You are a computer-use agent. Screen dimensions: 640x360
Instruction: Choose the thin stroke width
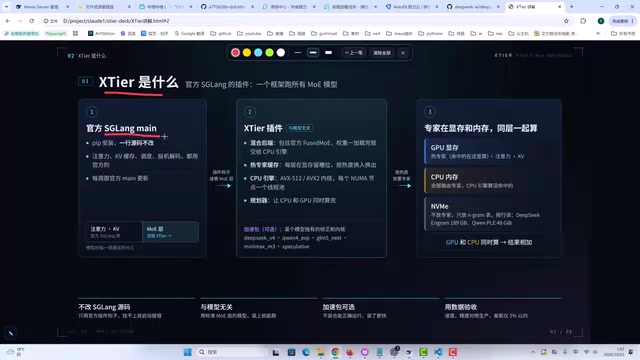(x=298, y=53)
